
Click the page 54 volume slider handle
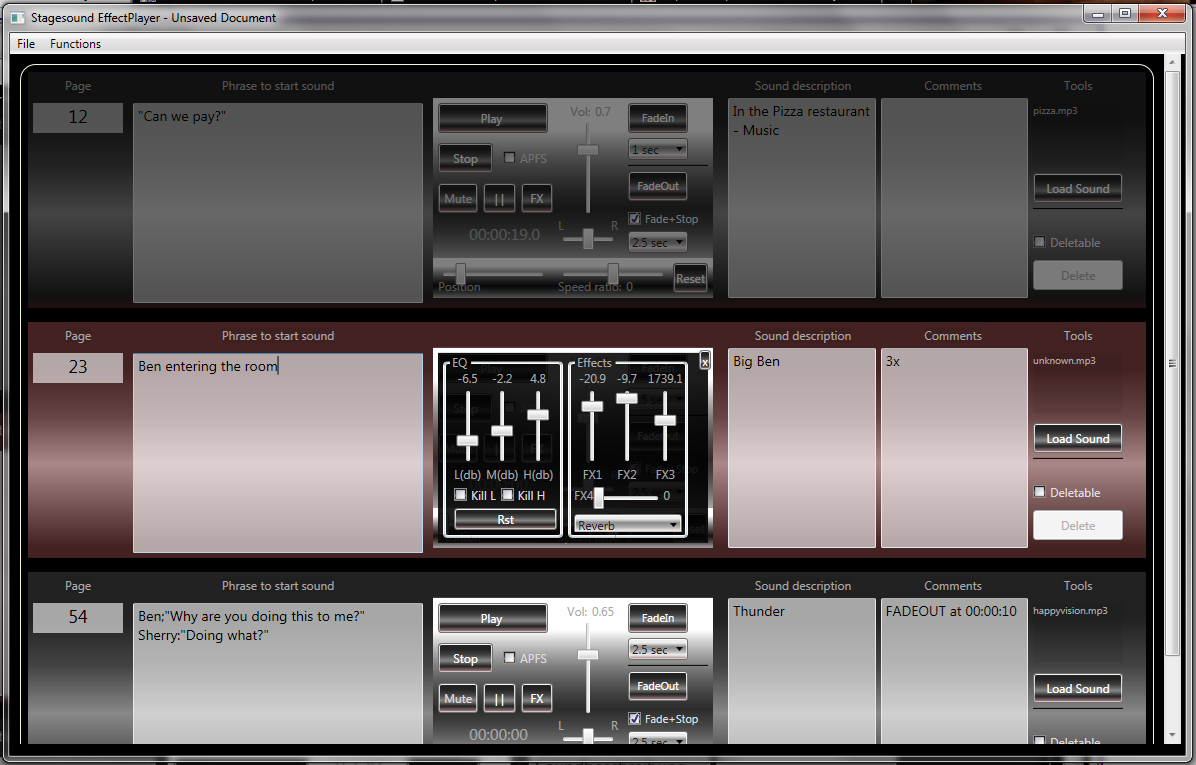pyautogui.click(x=587, y=655)
